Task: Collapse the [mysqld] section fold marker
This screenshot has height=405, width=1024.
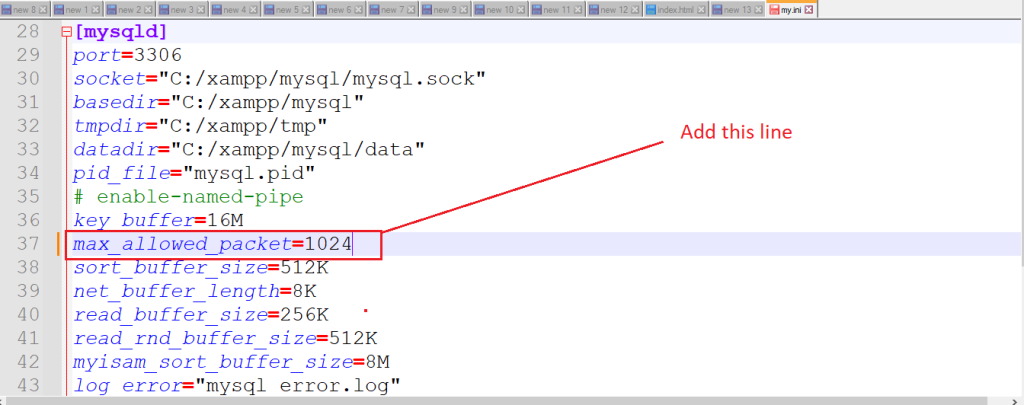Action: [66, 32]
